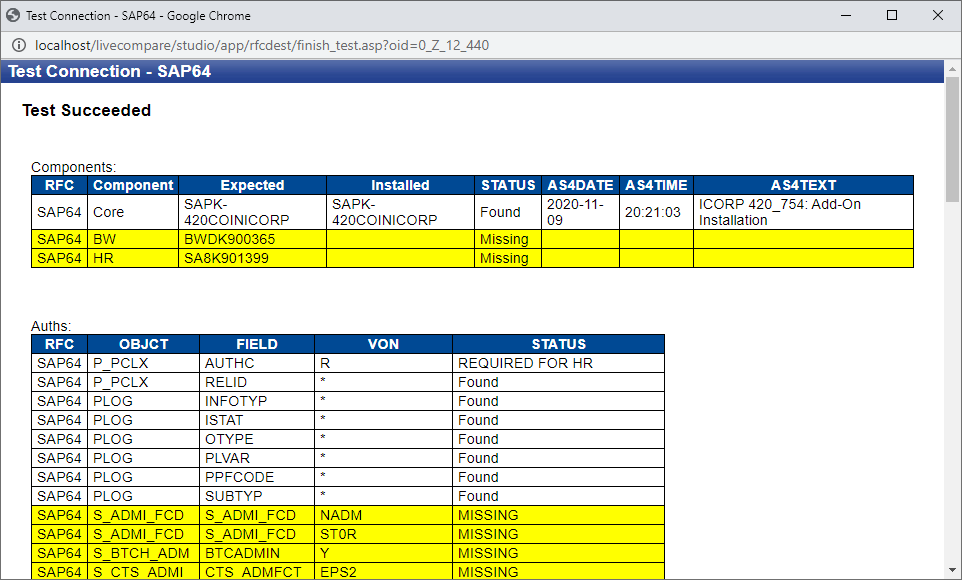The height and width of the screenshot is (580, 962).
Task: Click the date '2020-11-09'
Action: click(x=580, y=212)
